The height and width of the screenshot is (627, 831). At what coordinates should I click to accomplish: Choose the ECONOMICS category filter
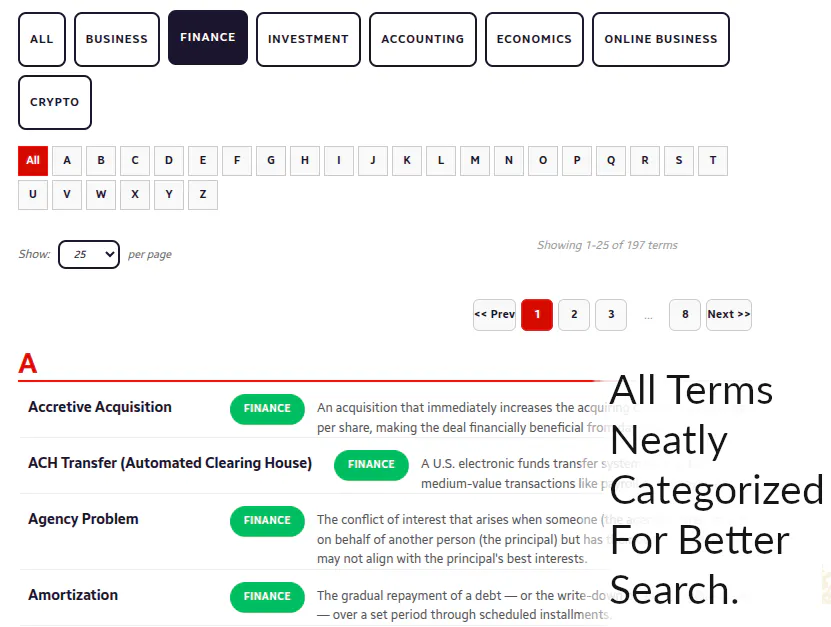pyautogui.click(x=534, y=39)
